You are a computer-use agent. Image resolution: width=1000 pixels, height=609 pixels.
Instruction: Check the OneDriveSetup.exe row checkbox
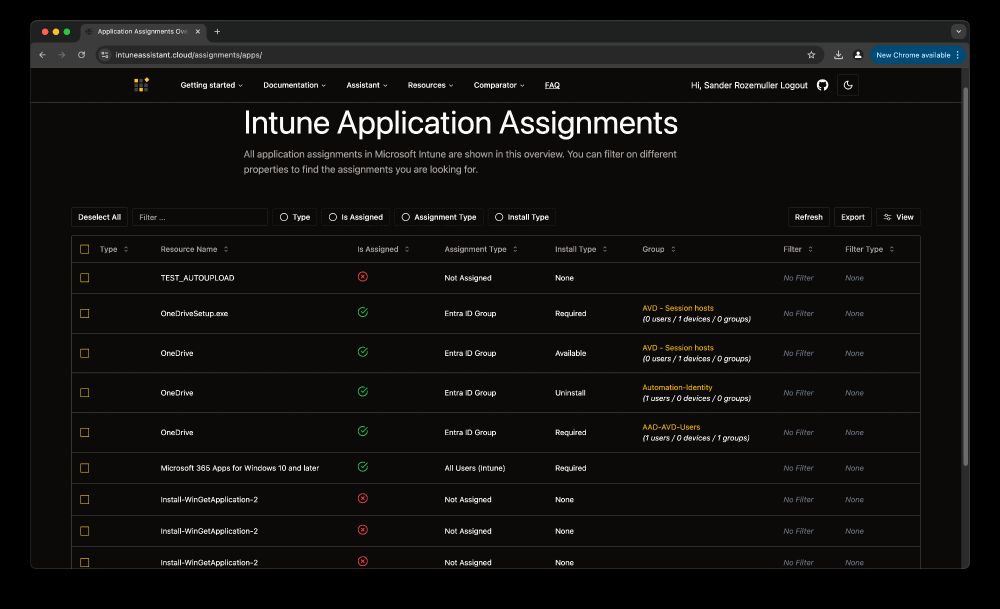pos(84,314)
